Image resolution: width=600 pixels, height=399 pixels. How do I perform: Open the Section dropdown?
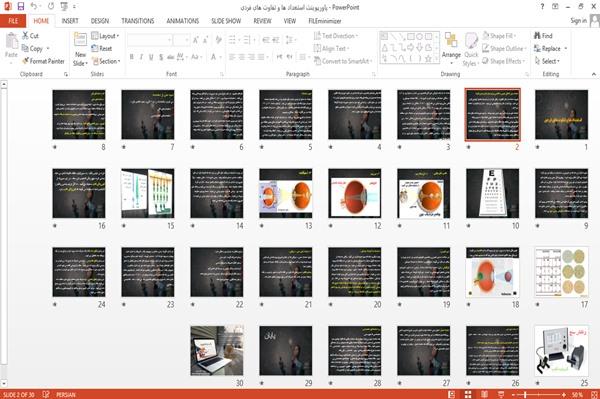click(106, 61)
